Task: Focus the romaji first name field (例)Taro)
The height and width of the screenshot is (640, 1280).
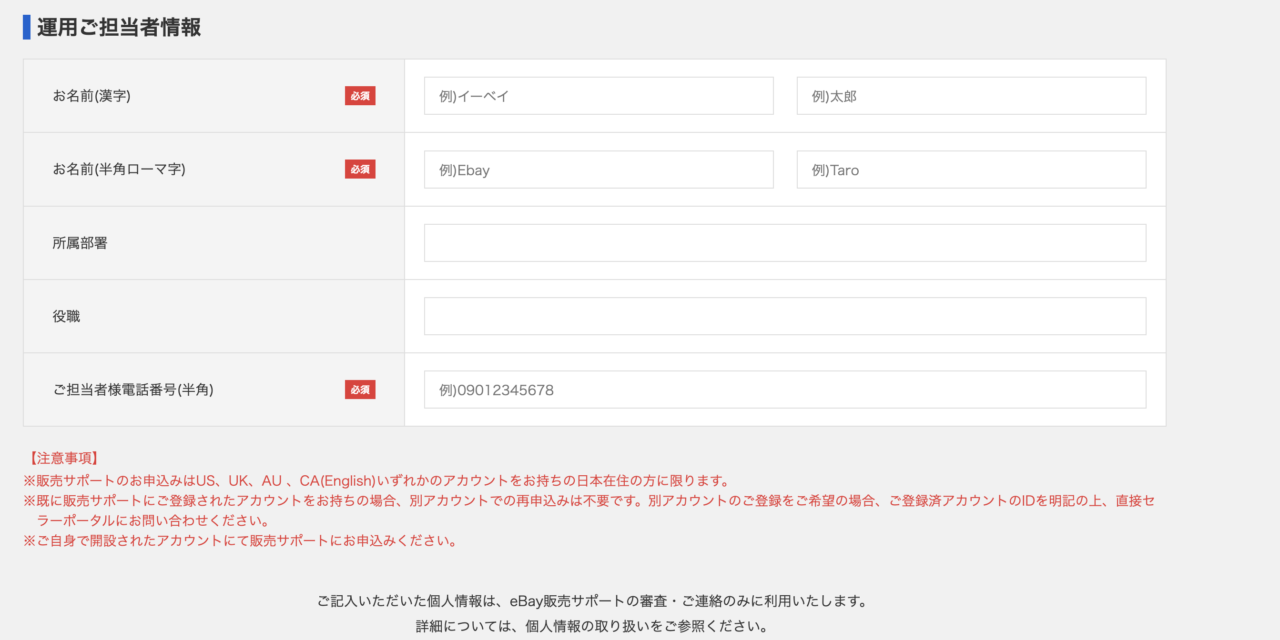Action: pyautogui.click(x=971, y=170)
